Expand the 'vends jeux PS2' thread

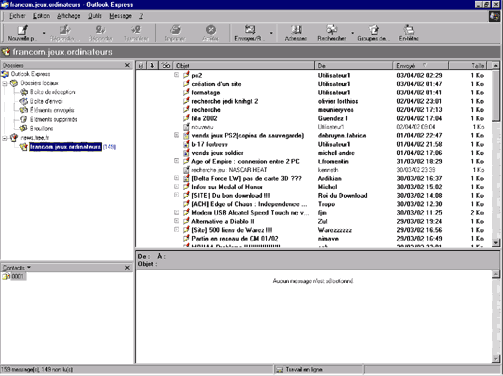click(x=176, y=135)
